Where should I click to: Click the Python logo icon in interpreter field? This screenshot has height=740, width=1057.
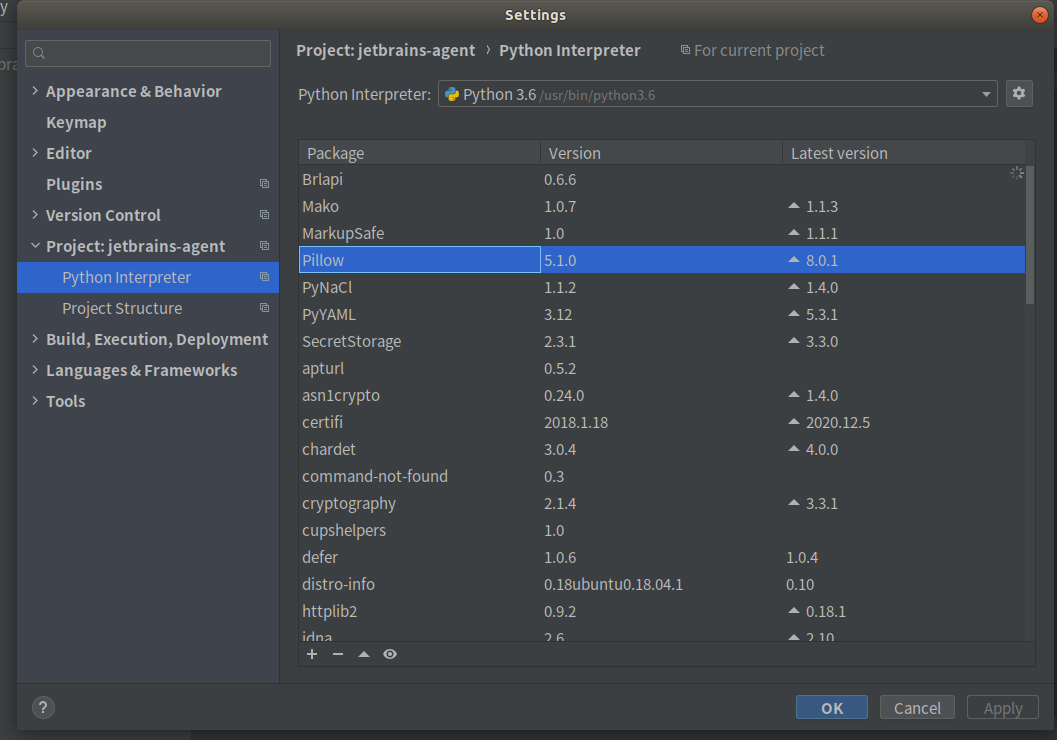(452, 94)
